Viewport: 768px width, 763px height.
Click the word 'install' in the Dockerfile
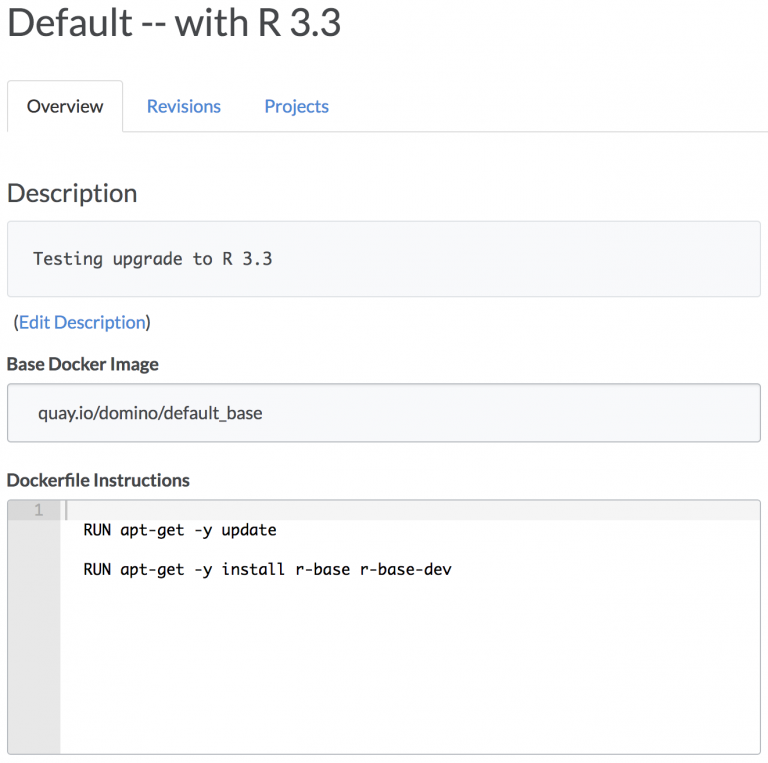(249, 570)
